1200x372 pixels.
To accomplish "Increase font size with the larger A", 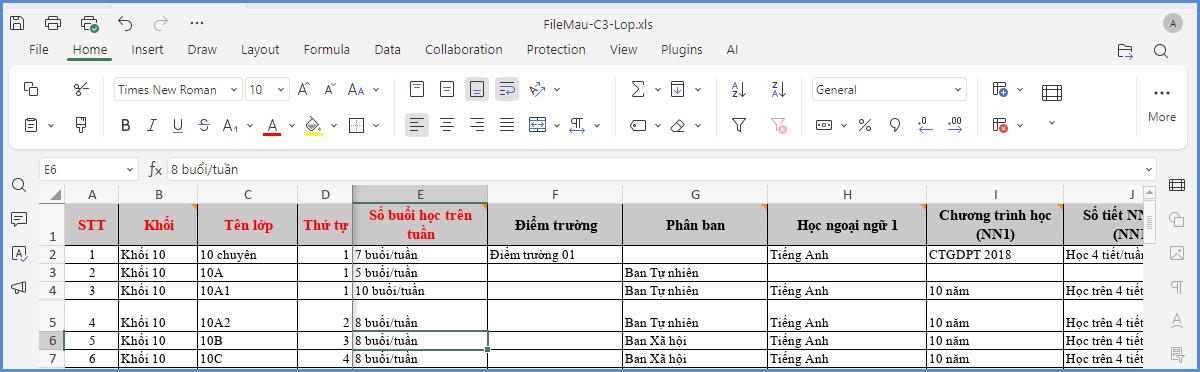I will pyautogui.click(x=304, y=90).
